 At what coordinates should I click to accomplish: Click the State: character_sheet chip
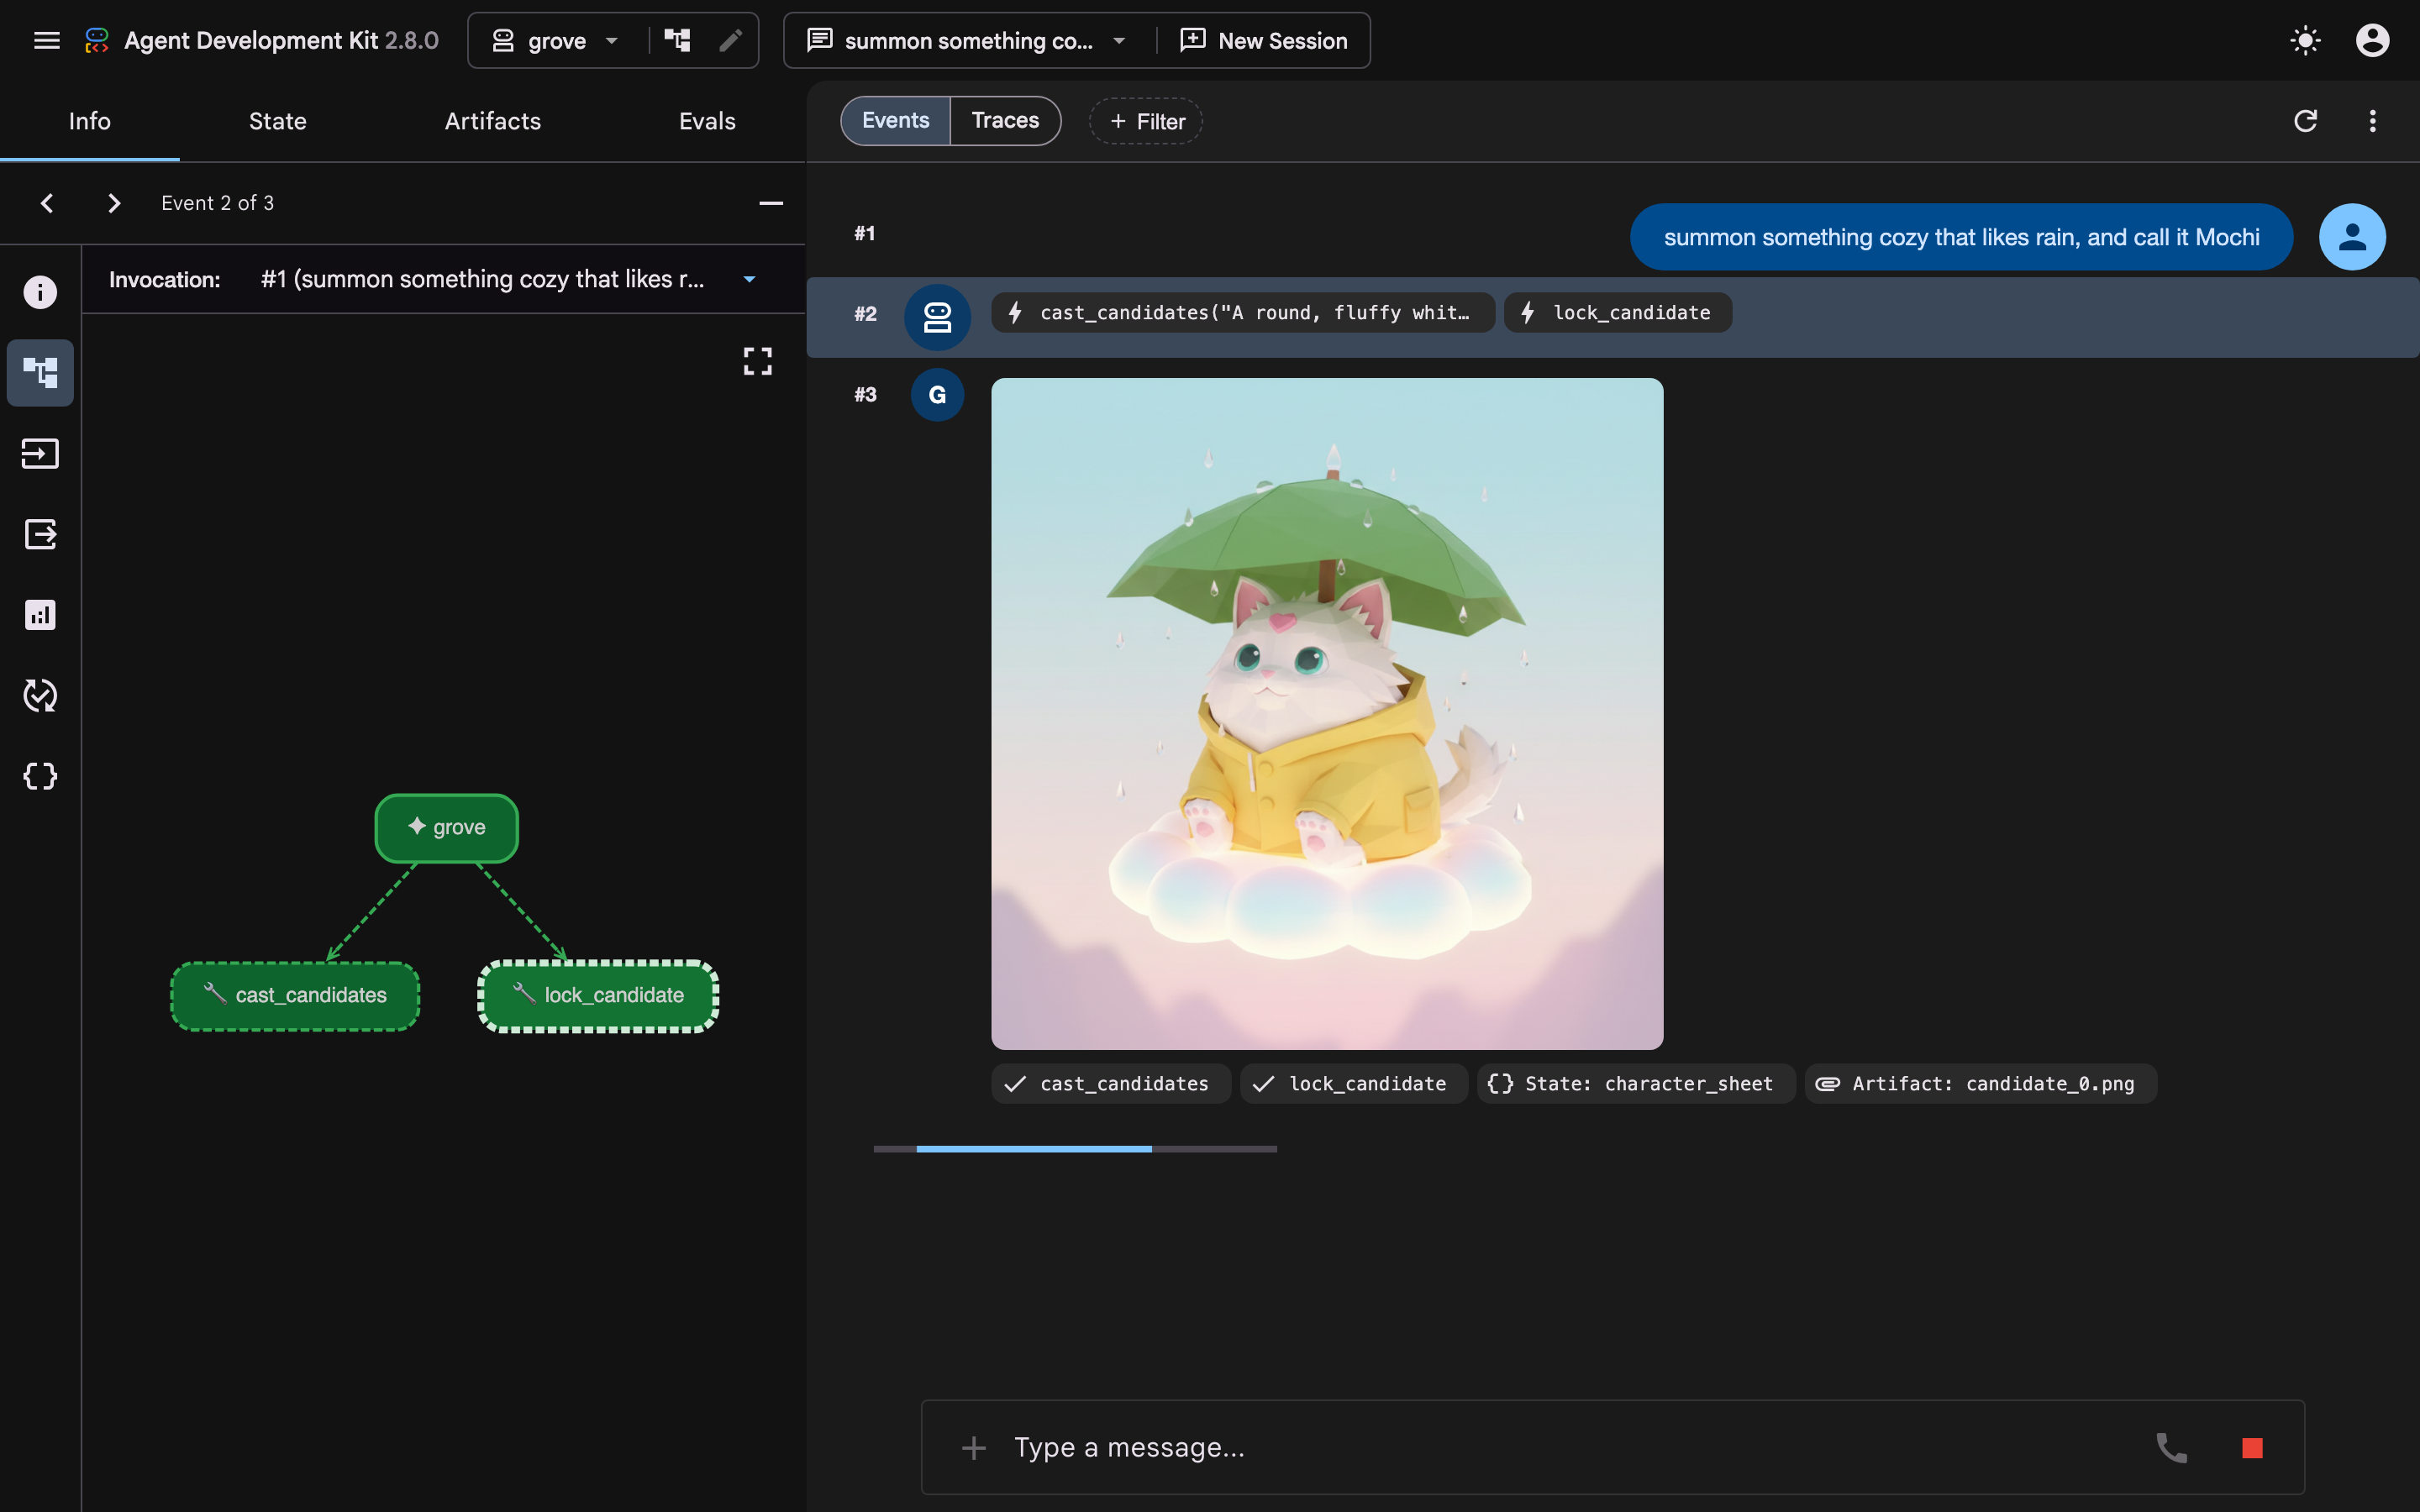click(1635, 1084)
